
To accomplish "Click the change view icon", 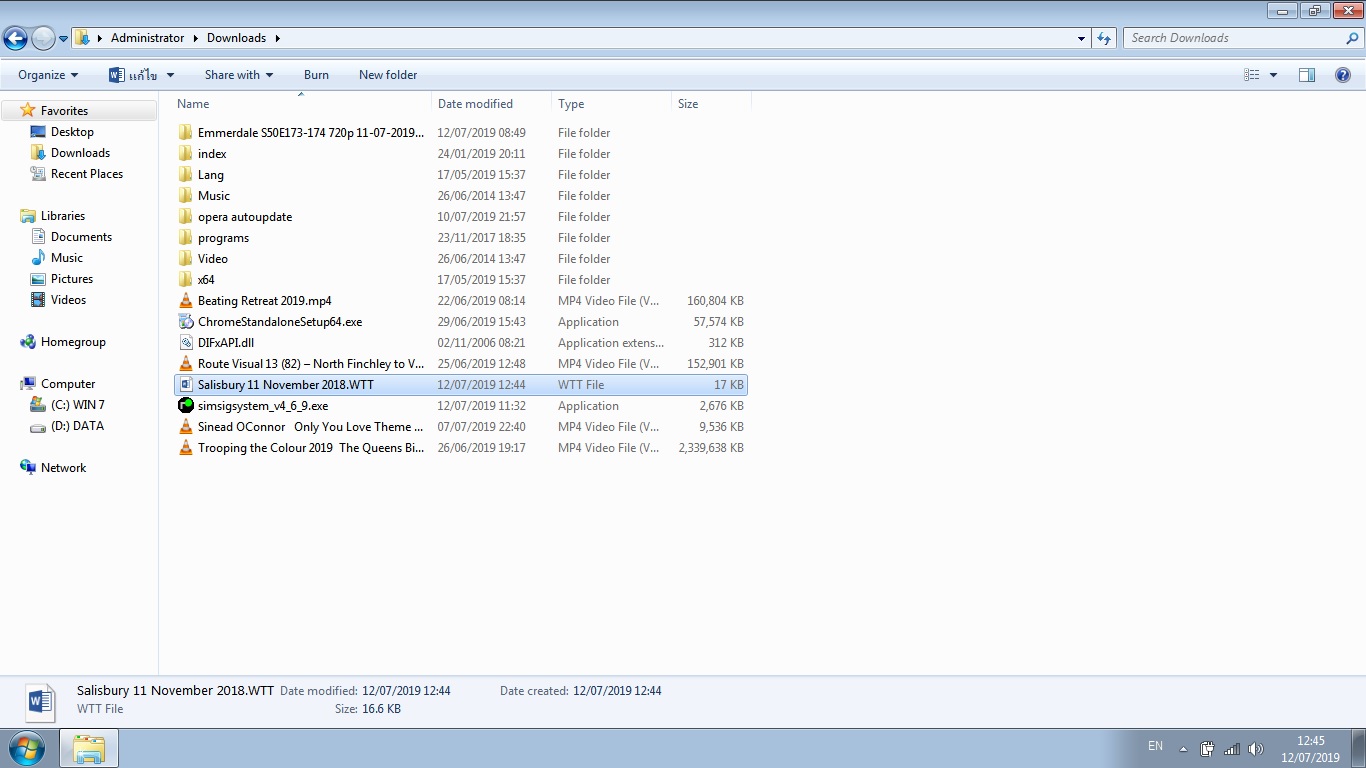I will click(1251, 75).
